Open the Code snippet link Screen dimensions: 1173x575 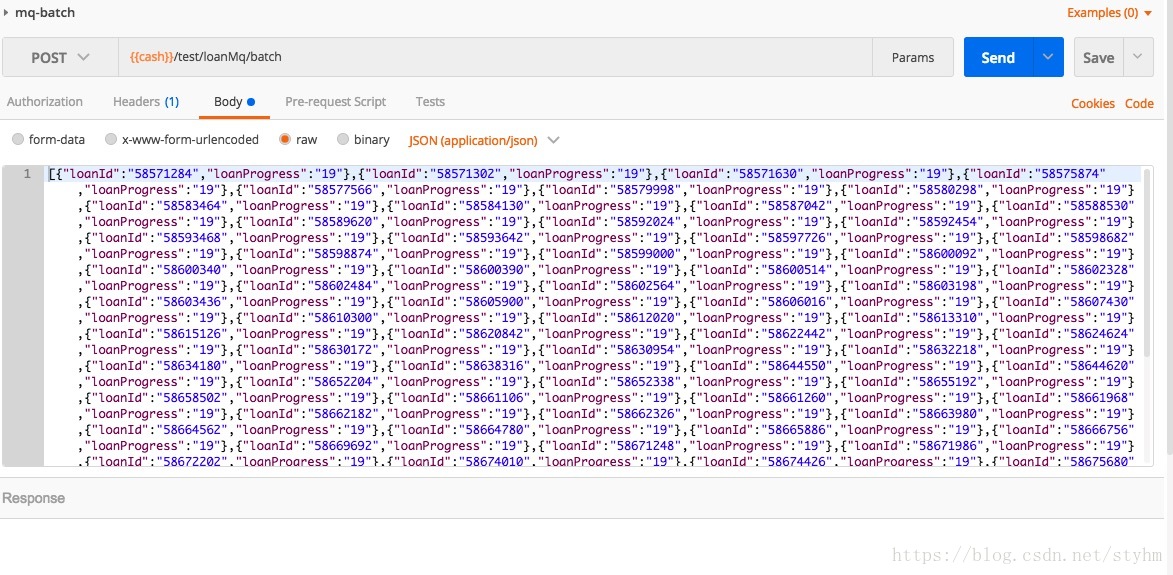click(x=1139, y=104)
